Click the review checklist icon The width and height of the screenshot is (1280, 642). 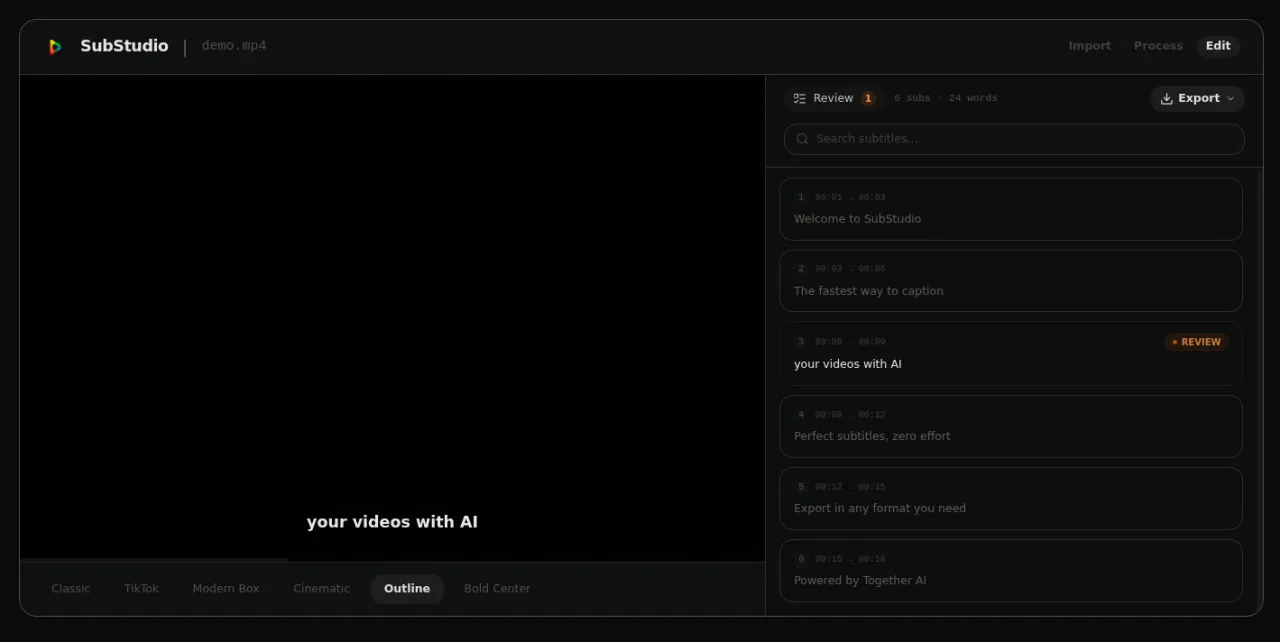(800, 98)
